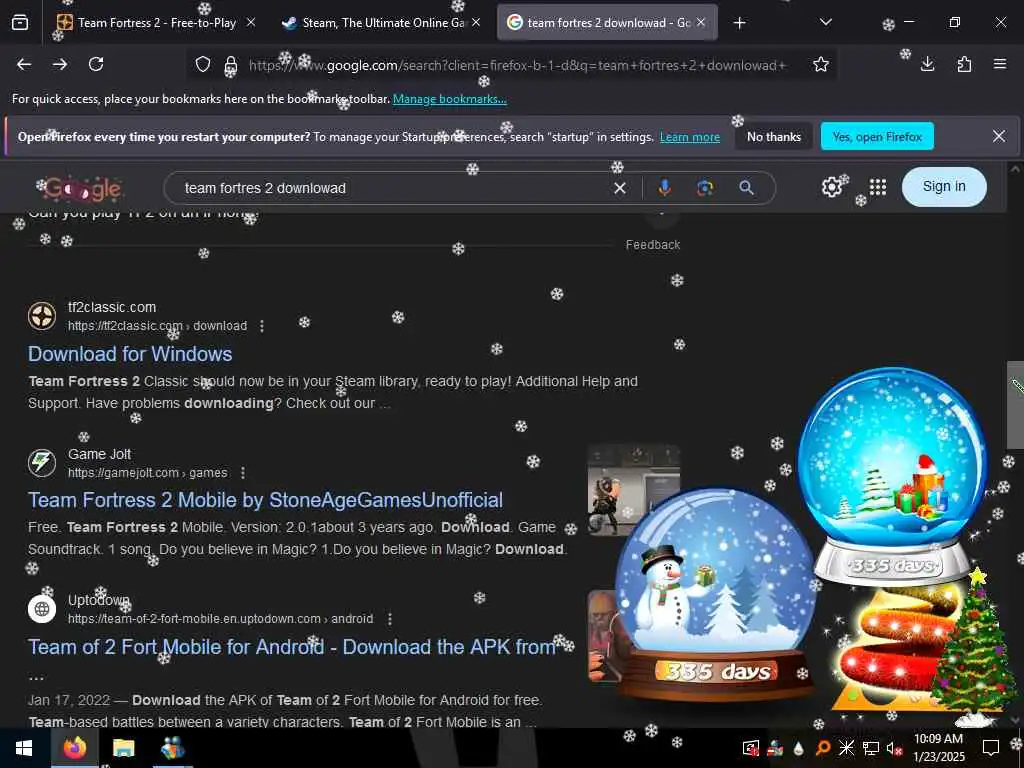Open the third taskbar application icon
The height and width of the screenshot is (768, 1024).
(x=172, y=748)
